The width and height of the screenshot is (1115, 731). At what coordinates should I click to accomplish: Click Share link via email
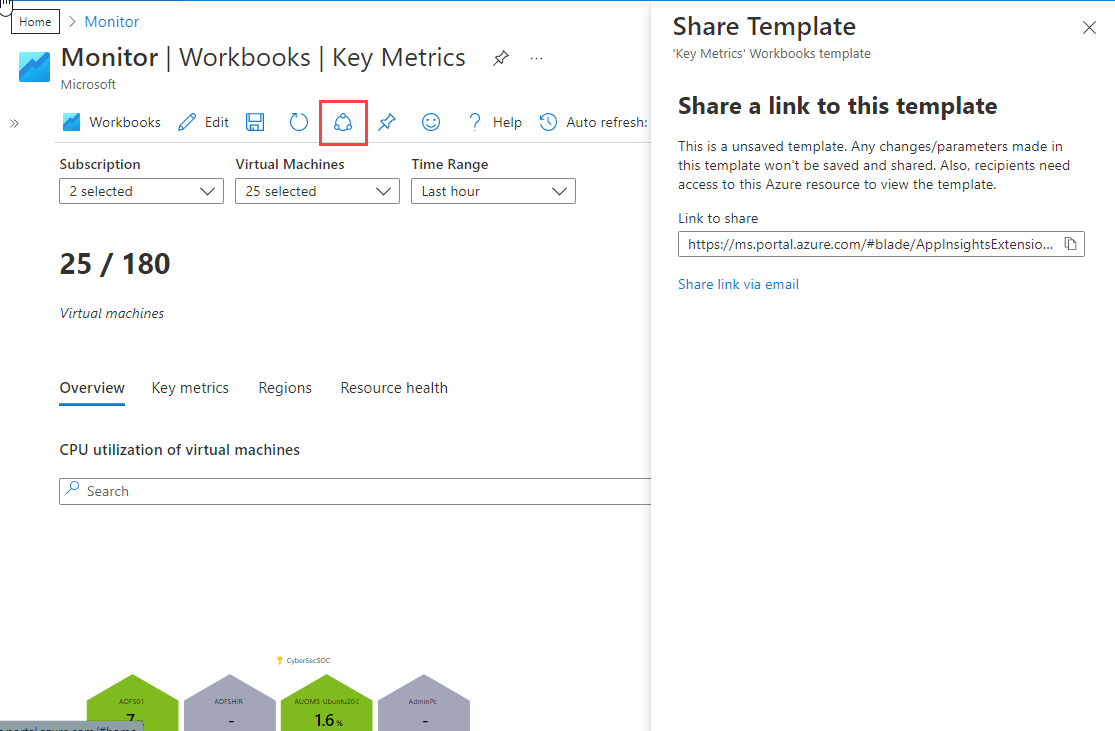738,284
